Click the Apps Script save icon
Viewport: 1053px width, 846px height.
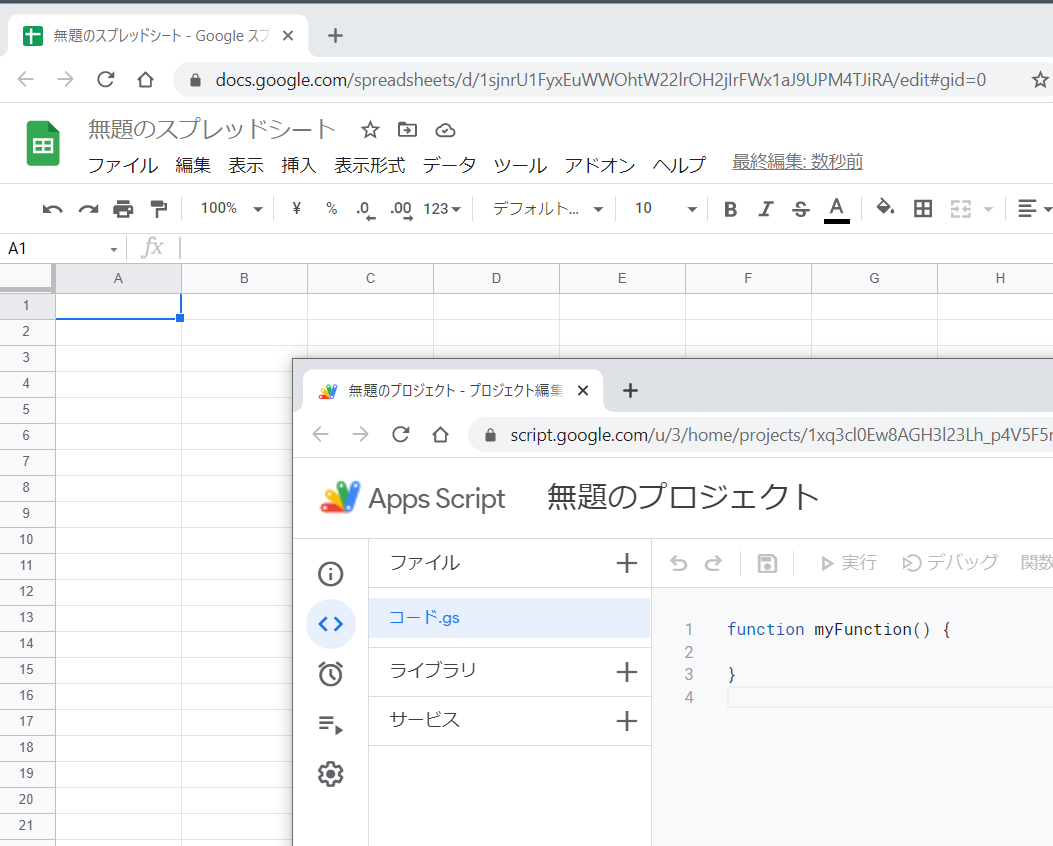click(767, 563)
